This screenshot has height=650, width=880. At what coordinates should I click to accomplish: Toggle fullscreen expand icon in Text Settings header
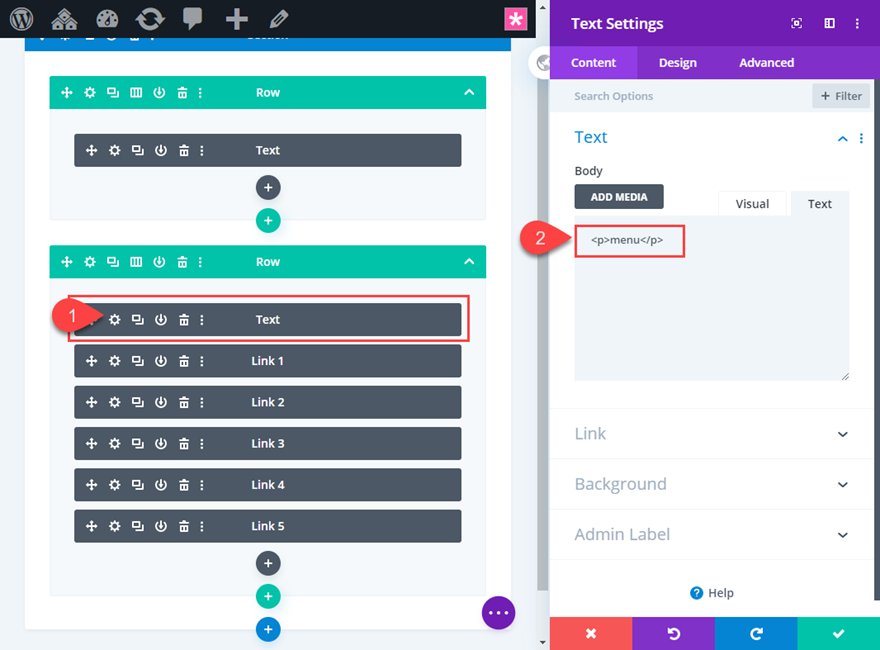pos(796,23)
